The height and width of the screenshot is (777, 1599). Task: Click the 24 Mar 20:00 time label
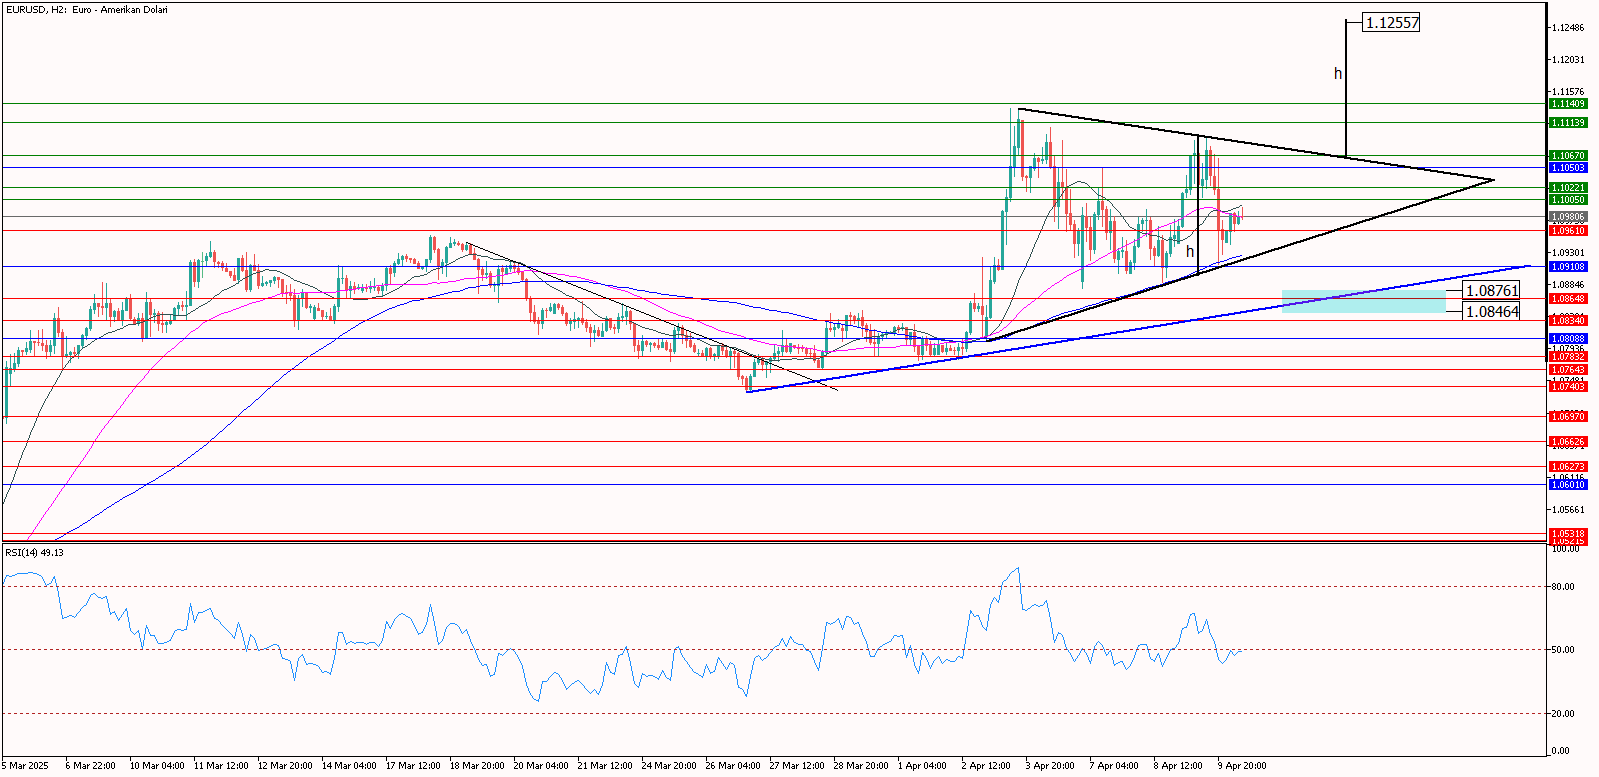point(669,766)
